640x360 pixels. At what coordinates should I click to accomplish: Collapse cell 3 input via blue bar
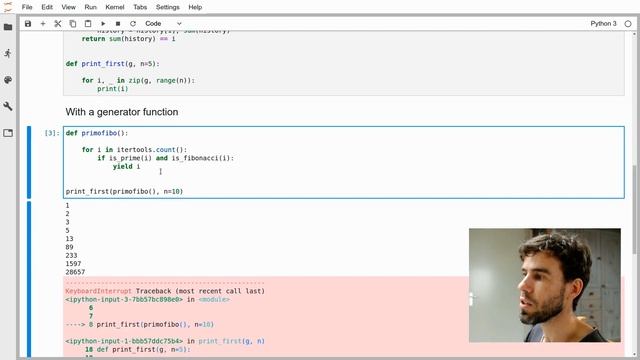[29, 162]
